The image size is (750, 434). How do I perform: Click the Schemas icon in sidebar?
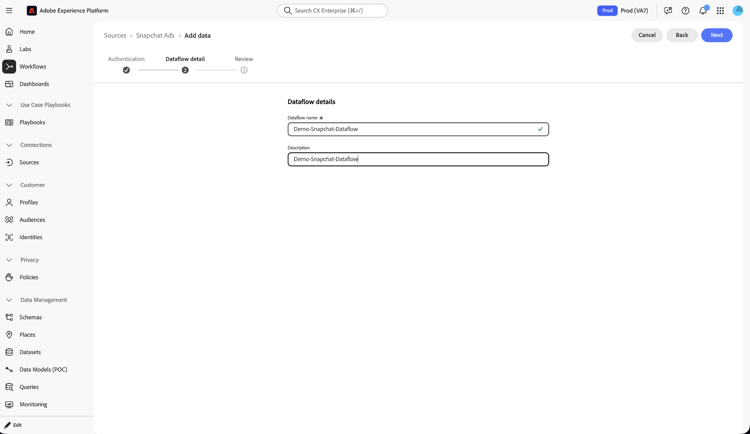tap(9, 317)
